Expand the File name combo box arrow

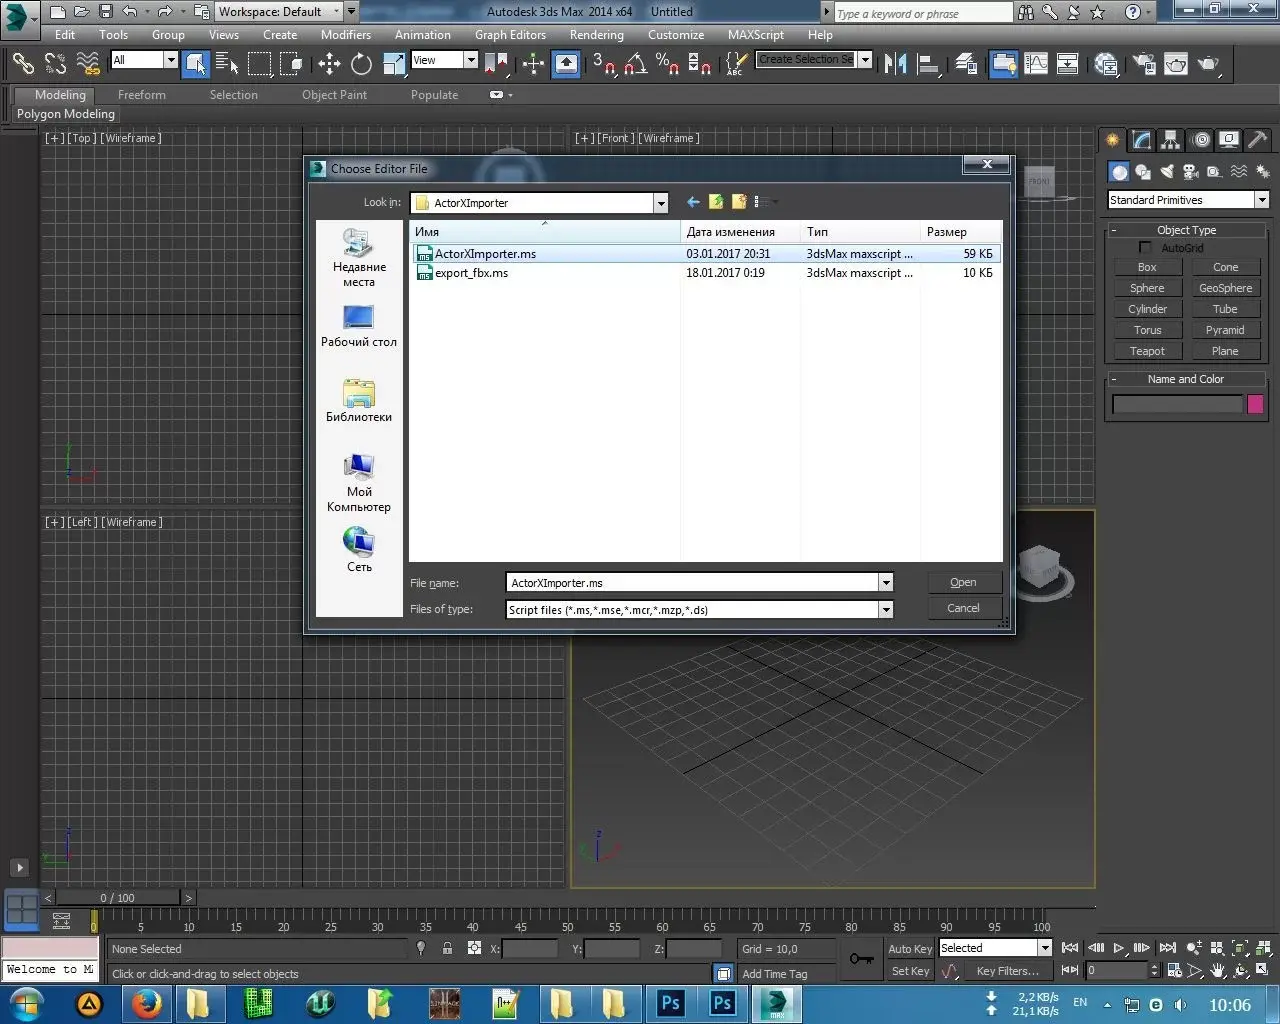coord(885,583)
